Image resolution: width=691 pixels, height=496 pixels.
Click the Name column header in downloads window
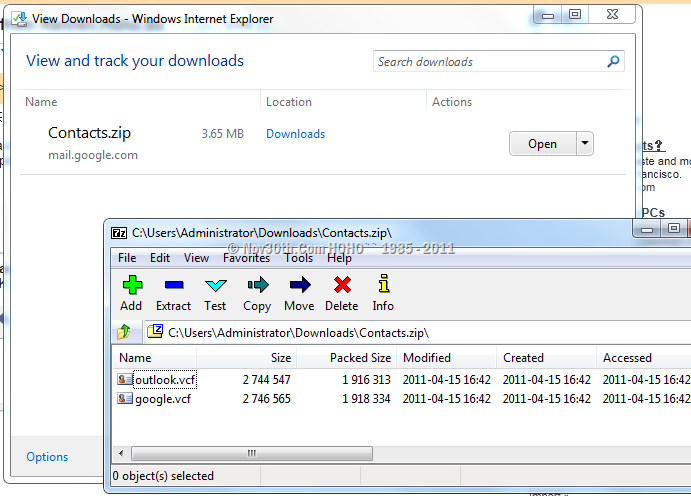tap(41, 102)
